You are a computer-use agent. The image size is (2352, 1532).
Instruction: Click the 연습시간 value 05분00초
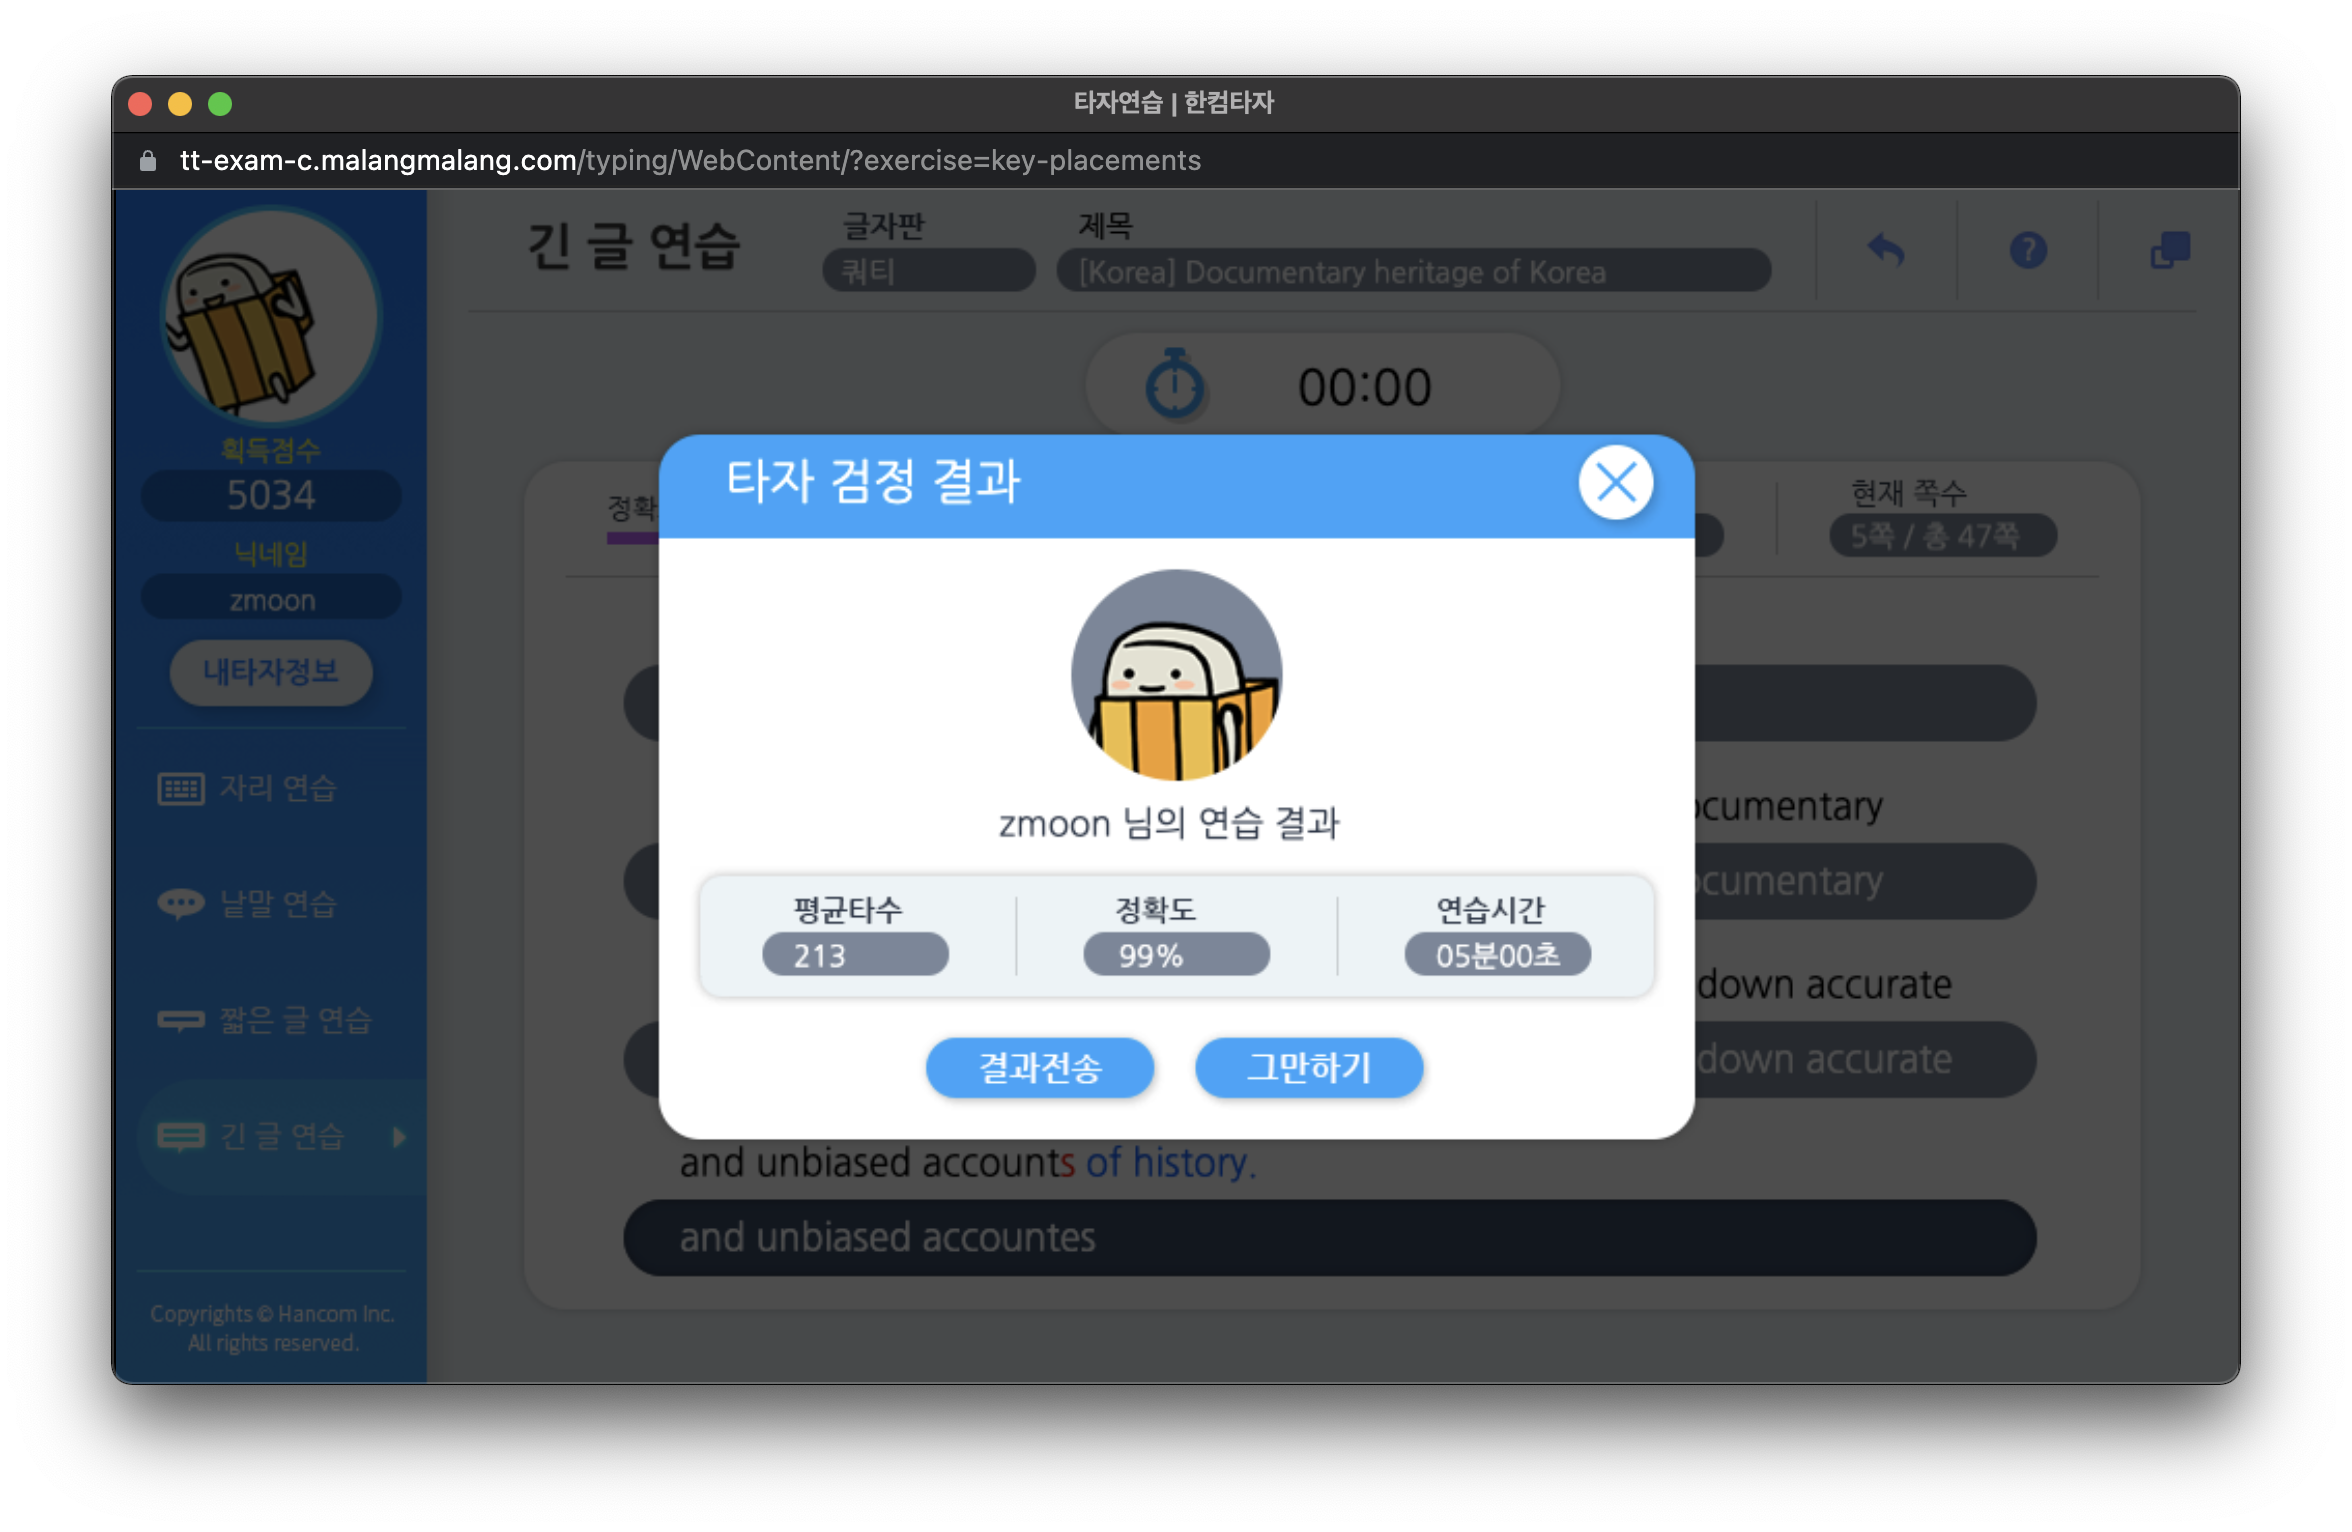(1497, 955)
